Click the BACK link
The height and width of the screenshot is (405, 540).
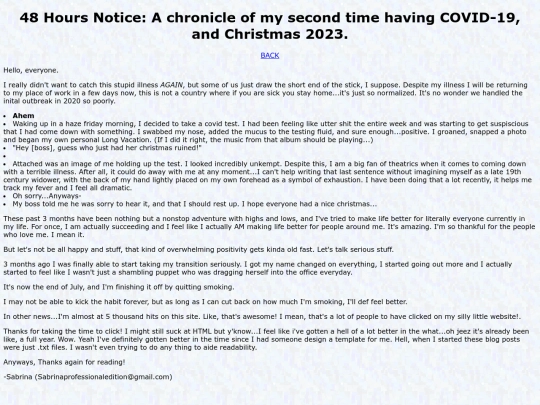pos(270,55)
